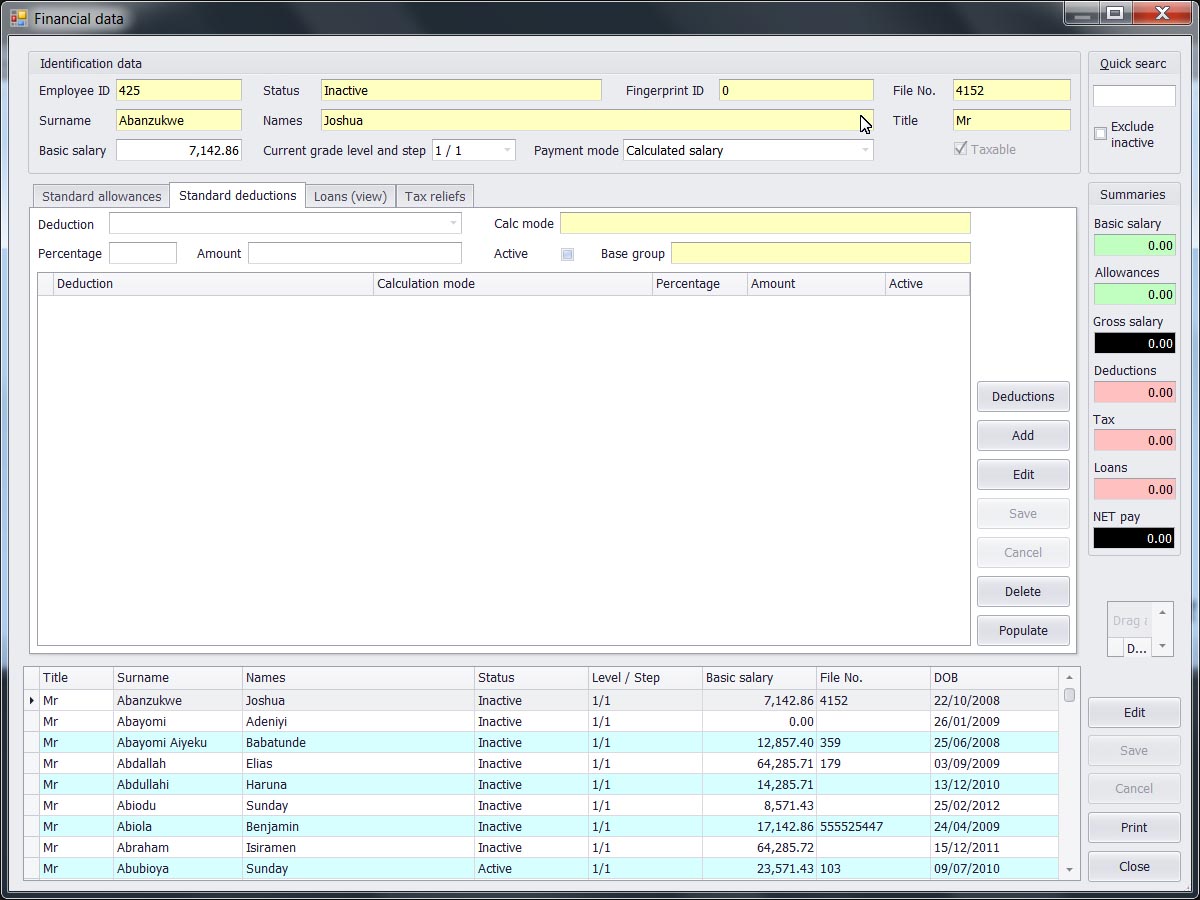Click the row selector arrow beside Abanzukwe
The height and width of the screenshot is (900, 1200).
tap(32, 701)
